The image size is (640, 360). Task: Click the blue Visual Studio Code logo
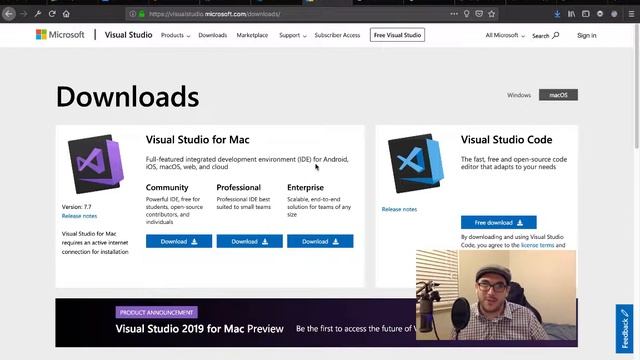click(x=416, y=163)
